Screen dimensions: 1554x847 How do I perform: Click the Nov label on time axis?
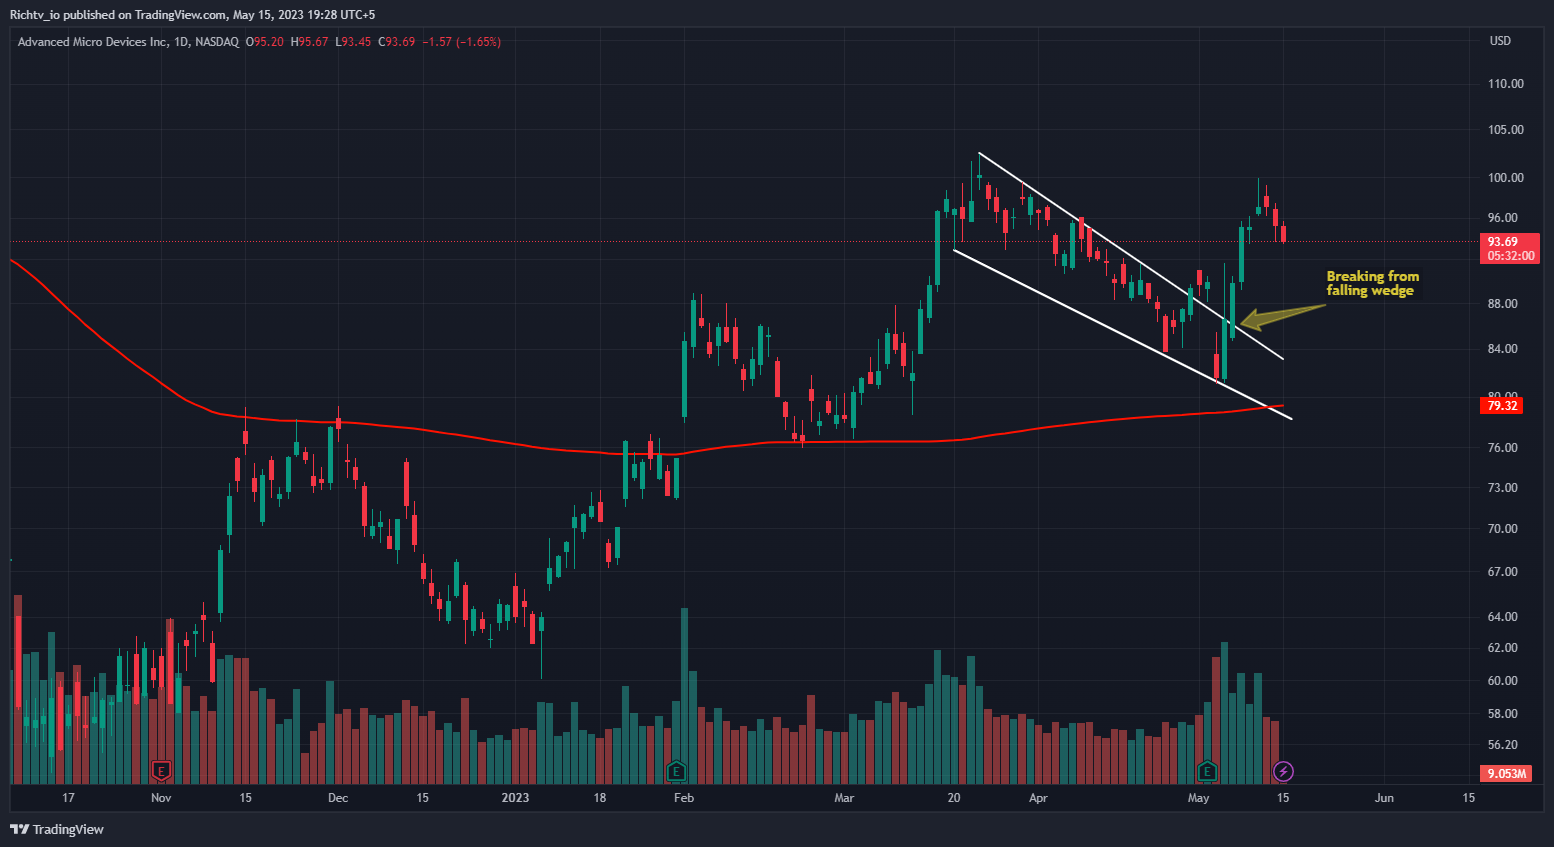pos(161,798)
